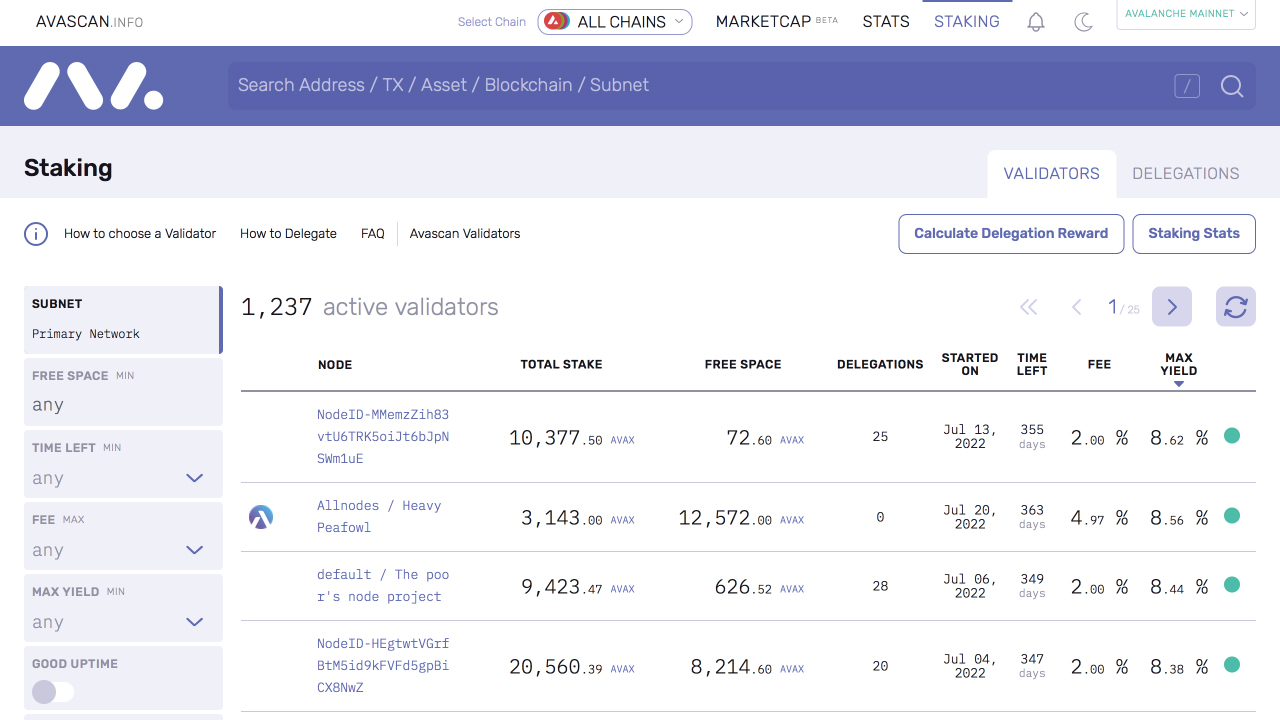Click green status dot for NodeID-MMemzZih83 row
Image resolution: width=1280 pixels, height=720 pixels.
[1232, 436]
